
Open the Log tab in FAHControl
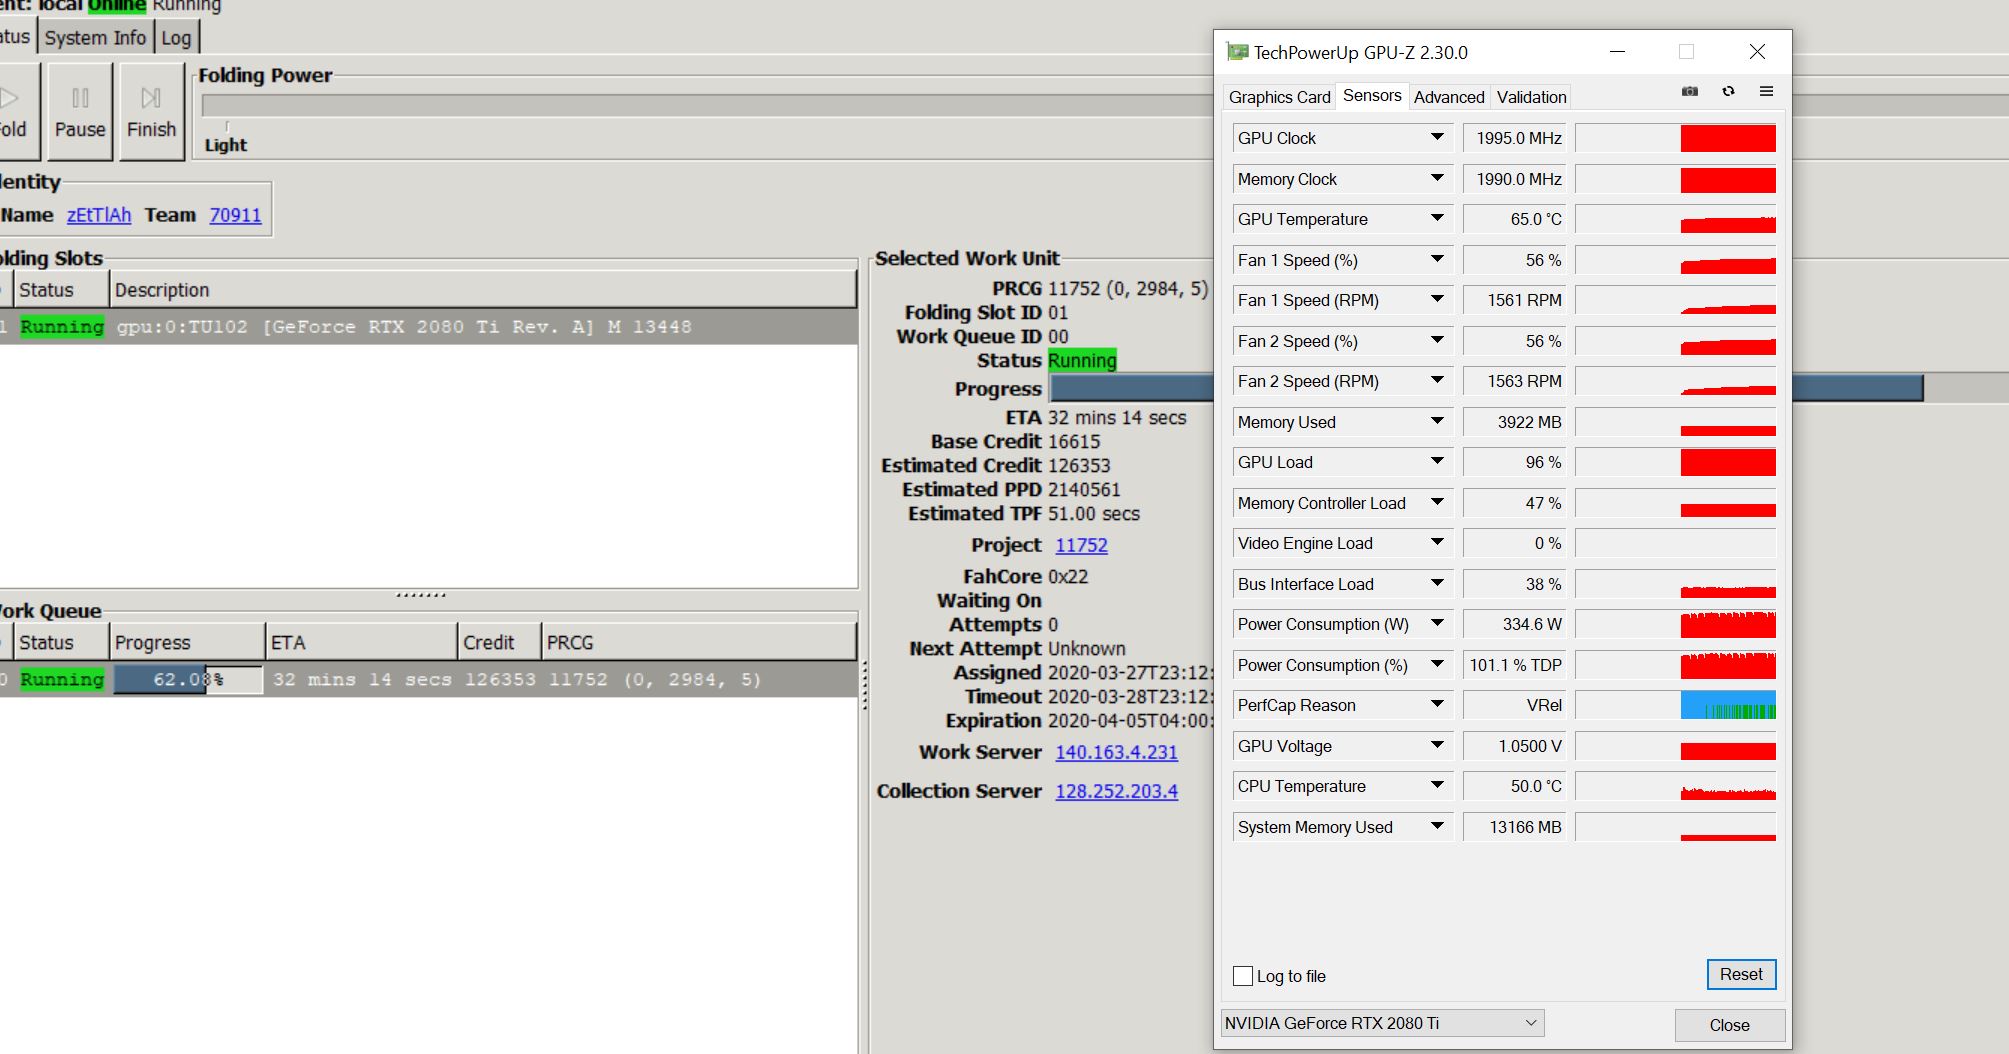[x=176, y=38]
